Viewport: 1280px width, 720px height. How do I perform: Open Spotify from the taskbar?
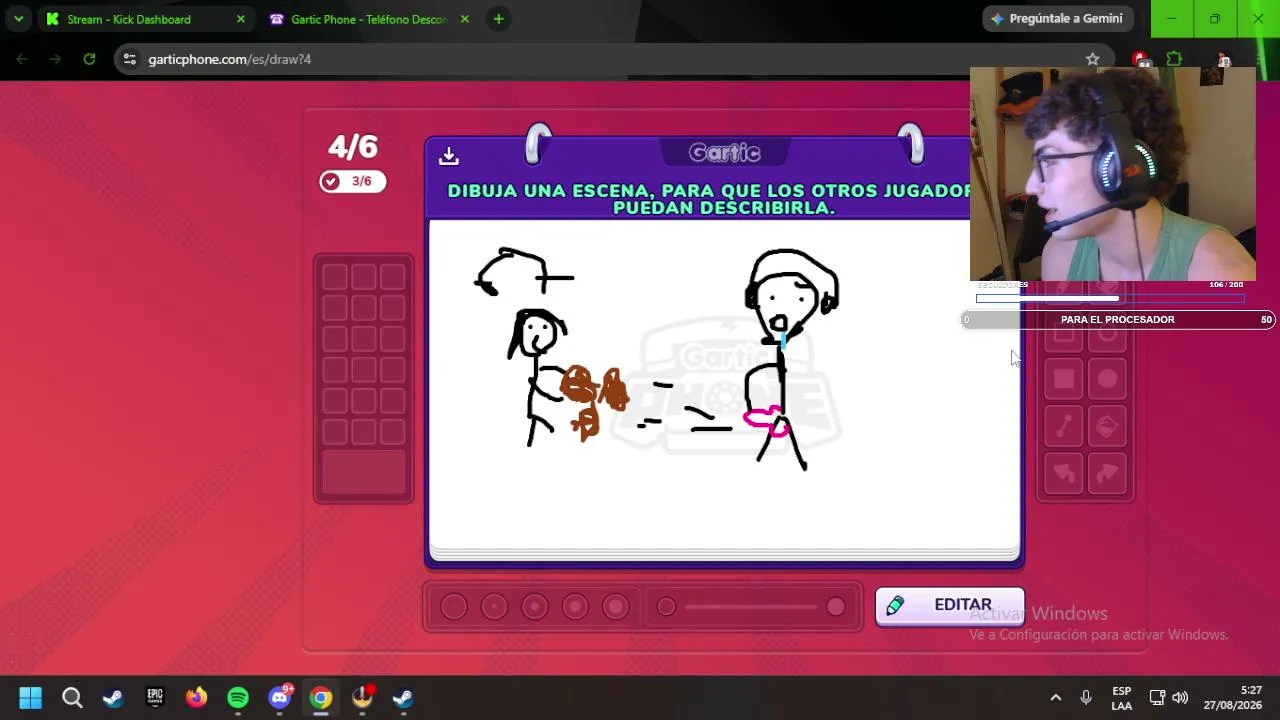point(238,697)
